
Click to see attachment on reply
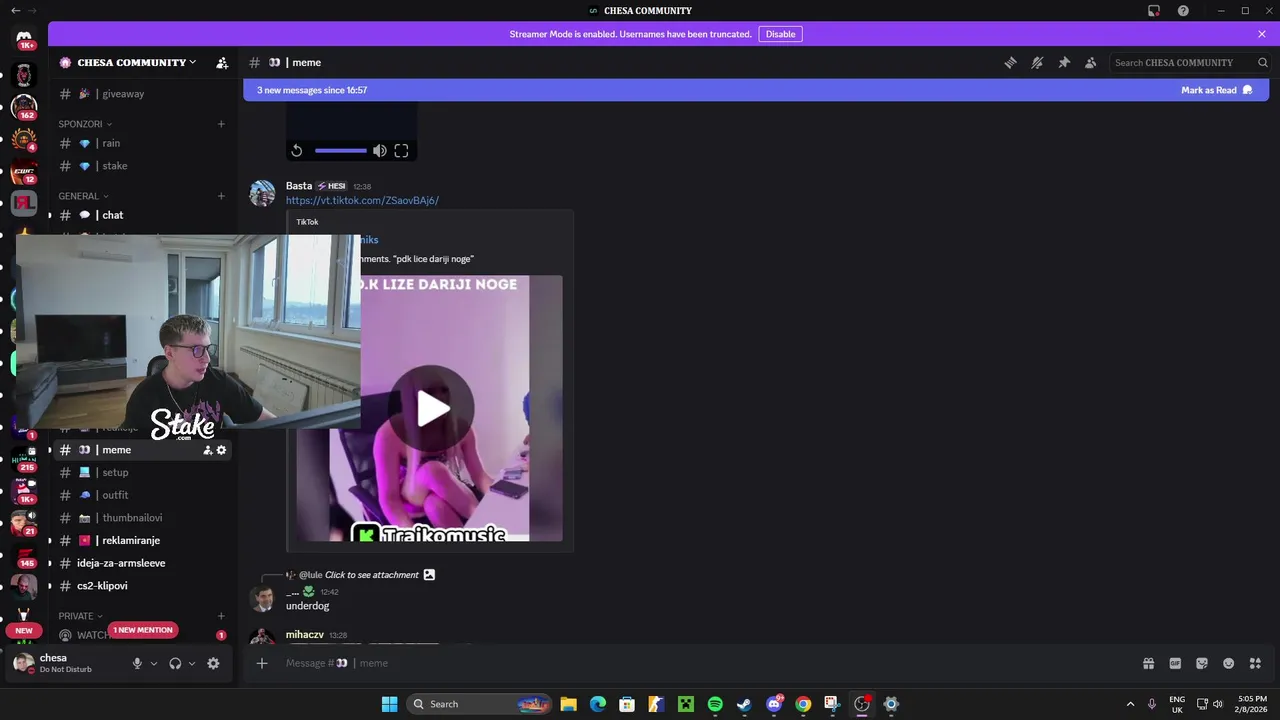(x=371, y=575)
